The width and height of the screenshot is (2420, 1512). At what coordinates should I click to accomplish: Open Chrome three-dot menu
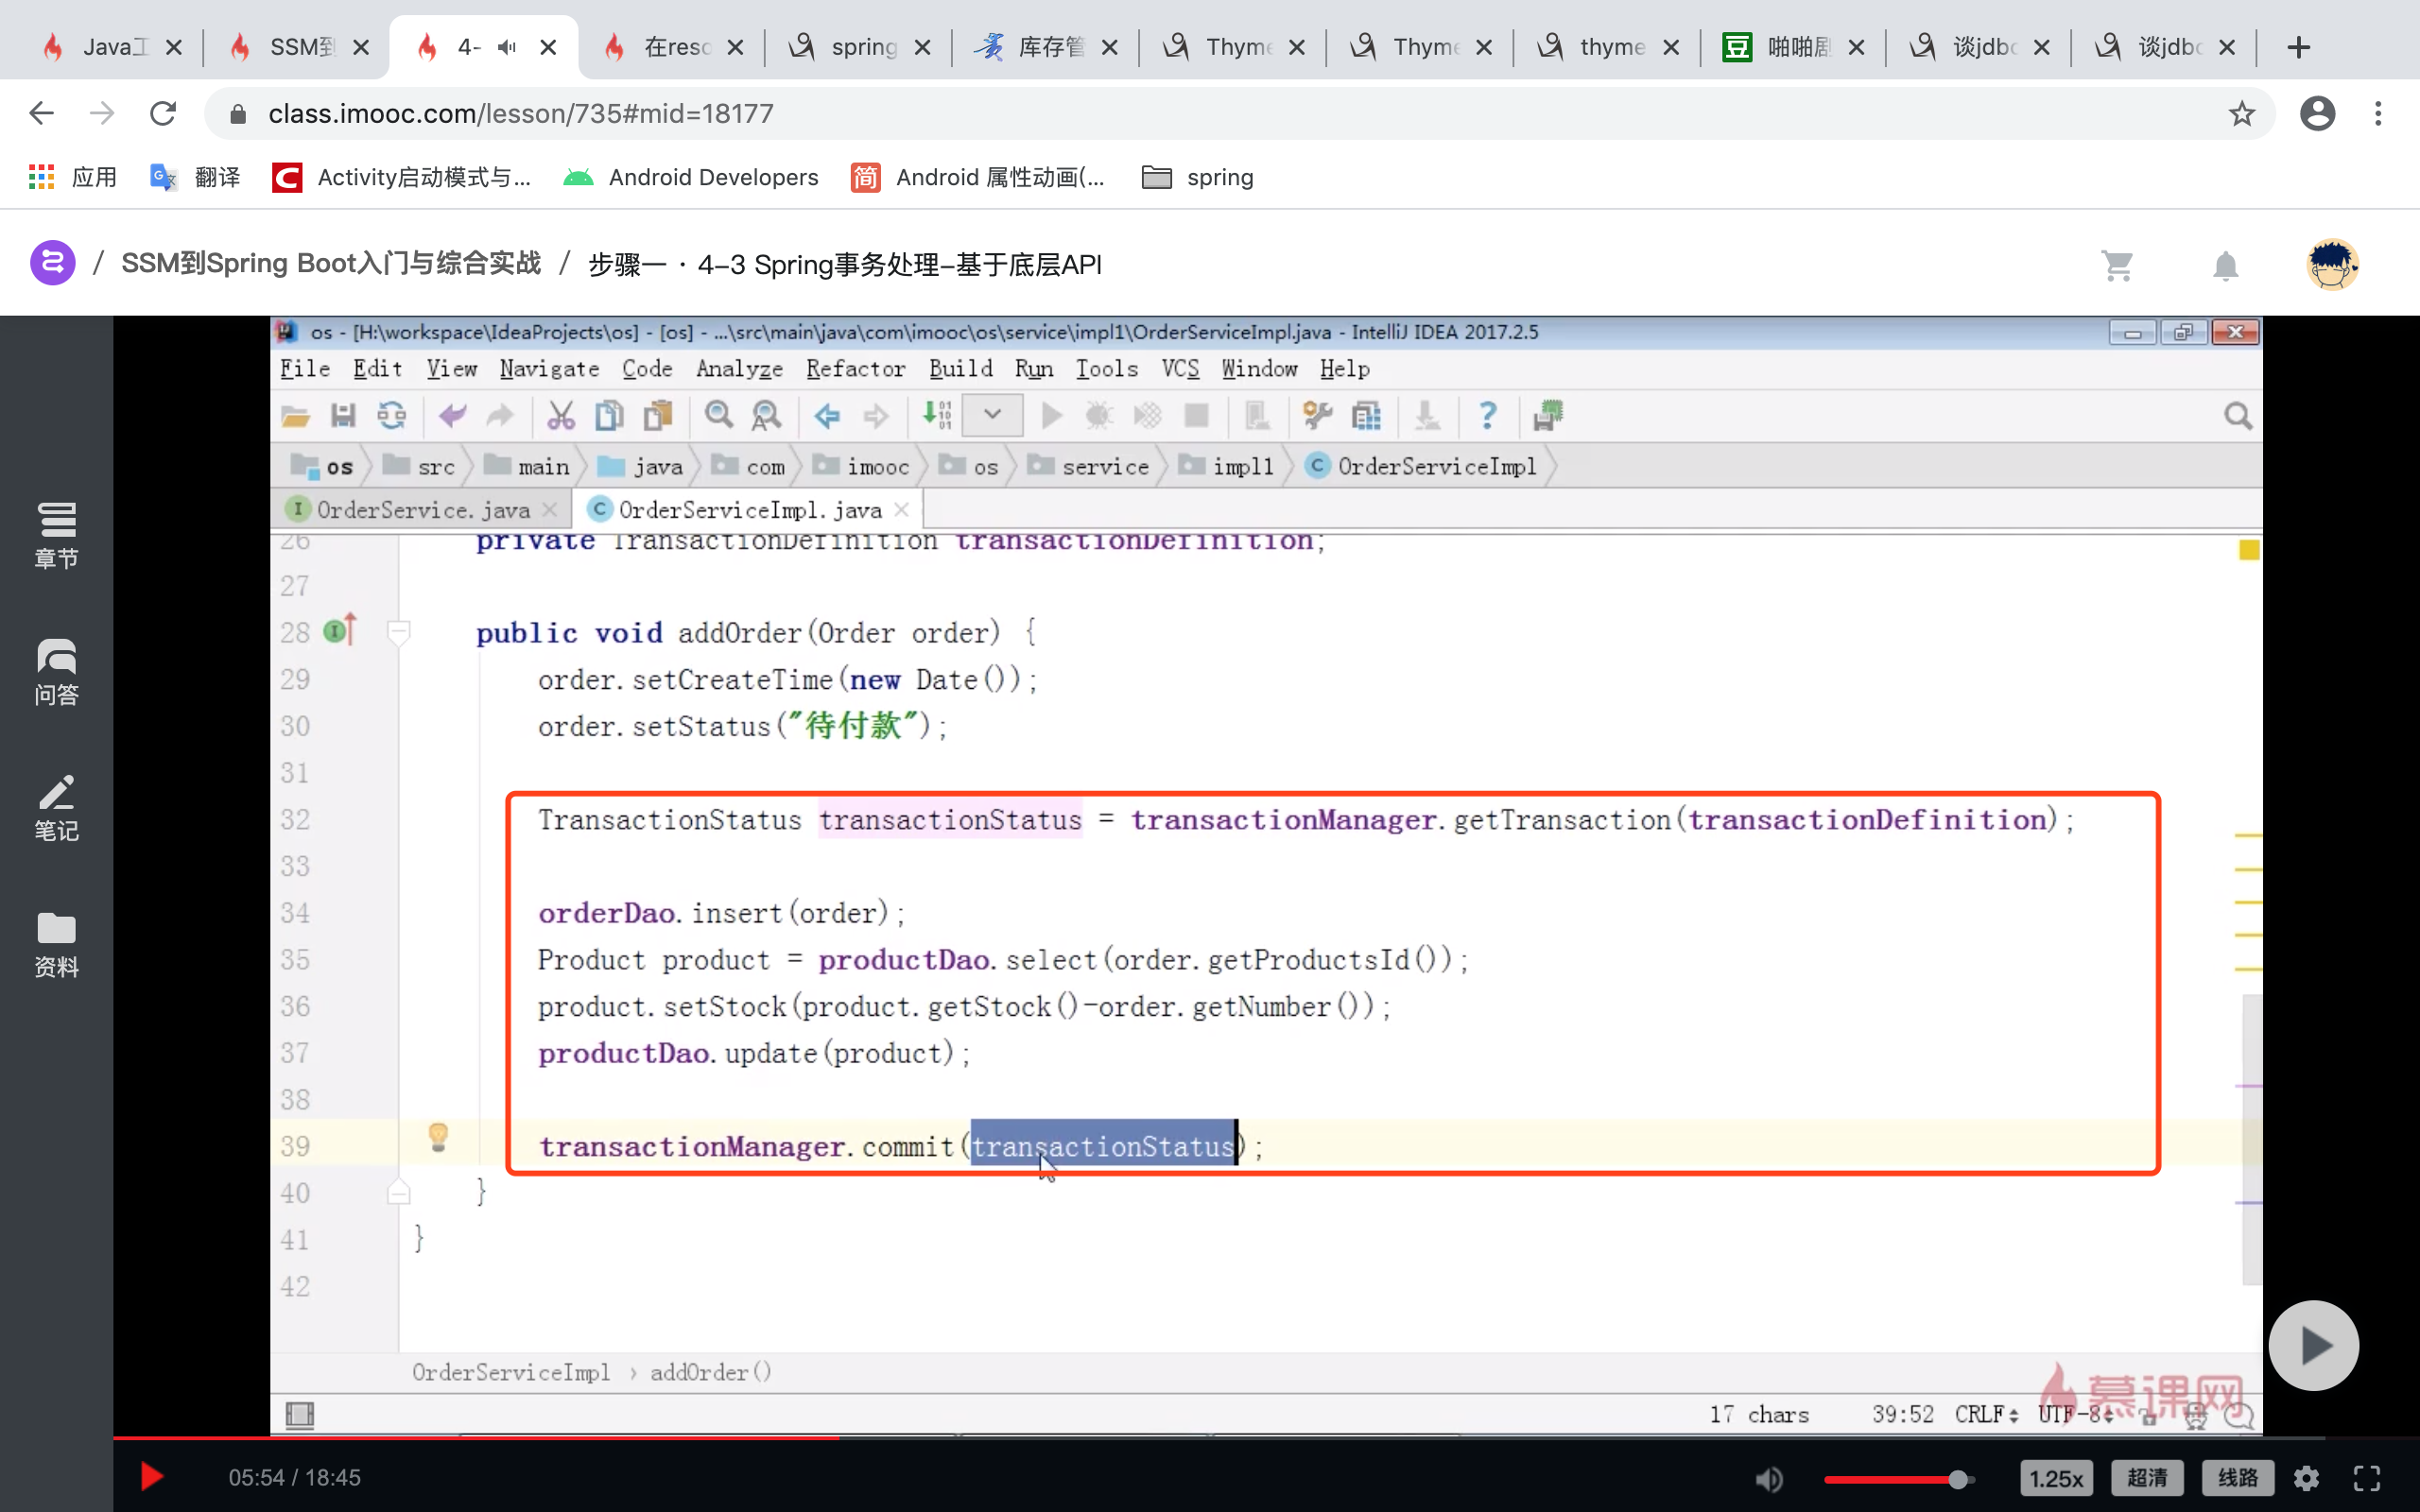[2378, 113]
